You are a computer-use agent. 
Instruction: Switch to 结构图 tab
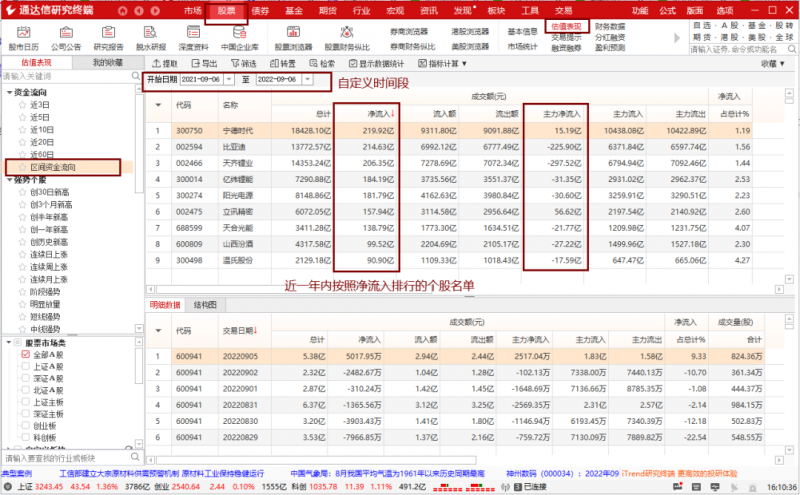point(205,305)
